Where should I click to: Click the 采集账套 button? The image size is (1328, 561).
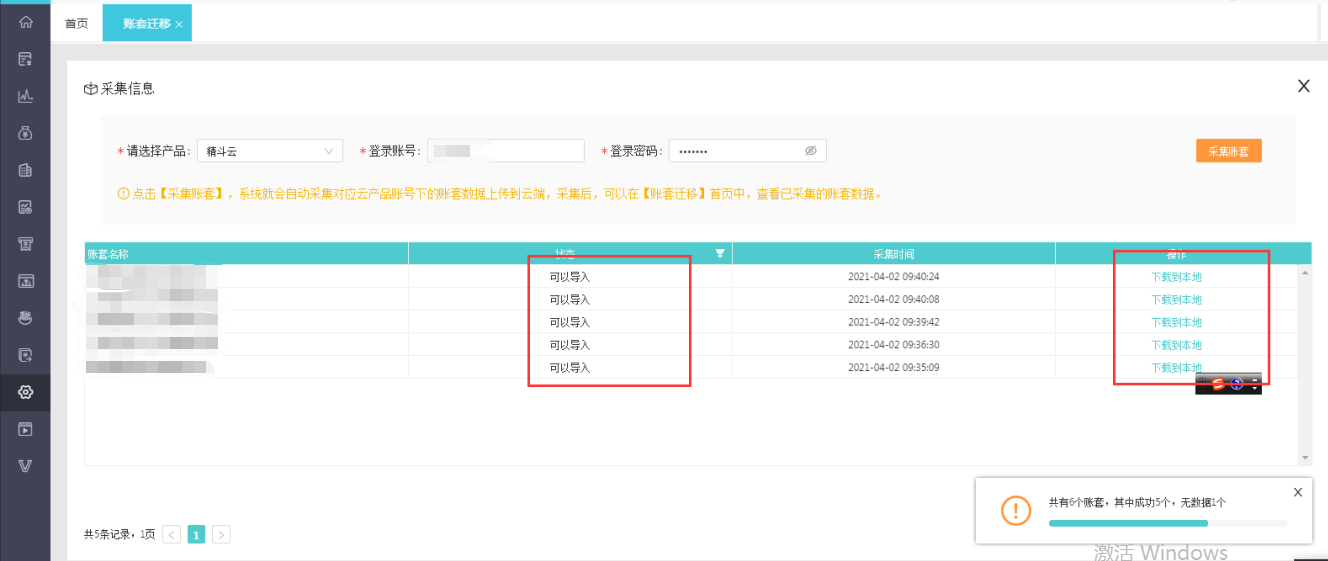point(1228,151)
